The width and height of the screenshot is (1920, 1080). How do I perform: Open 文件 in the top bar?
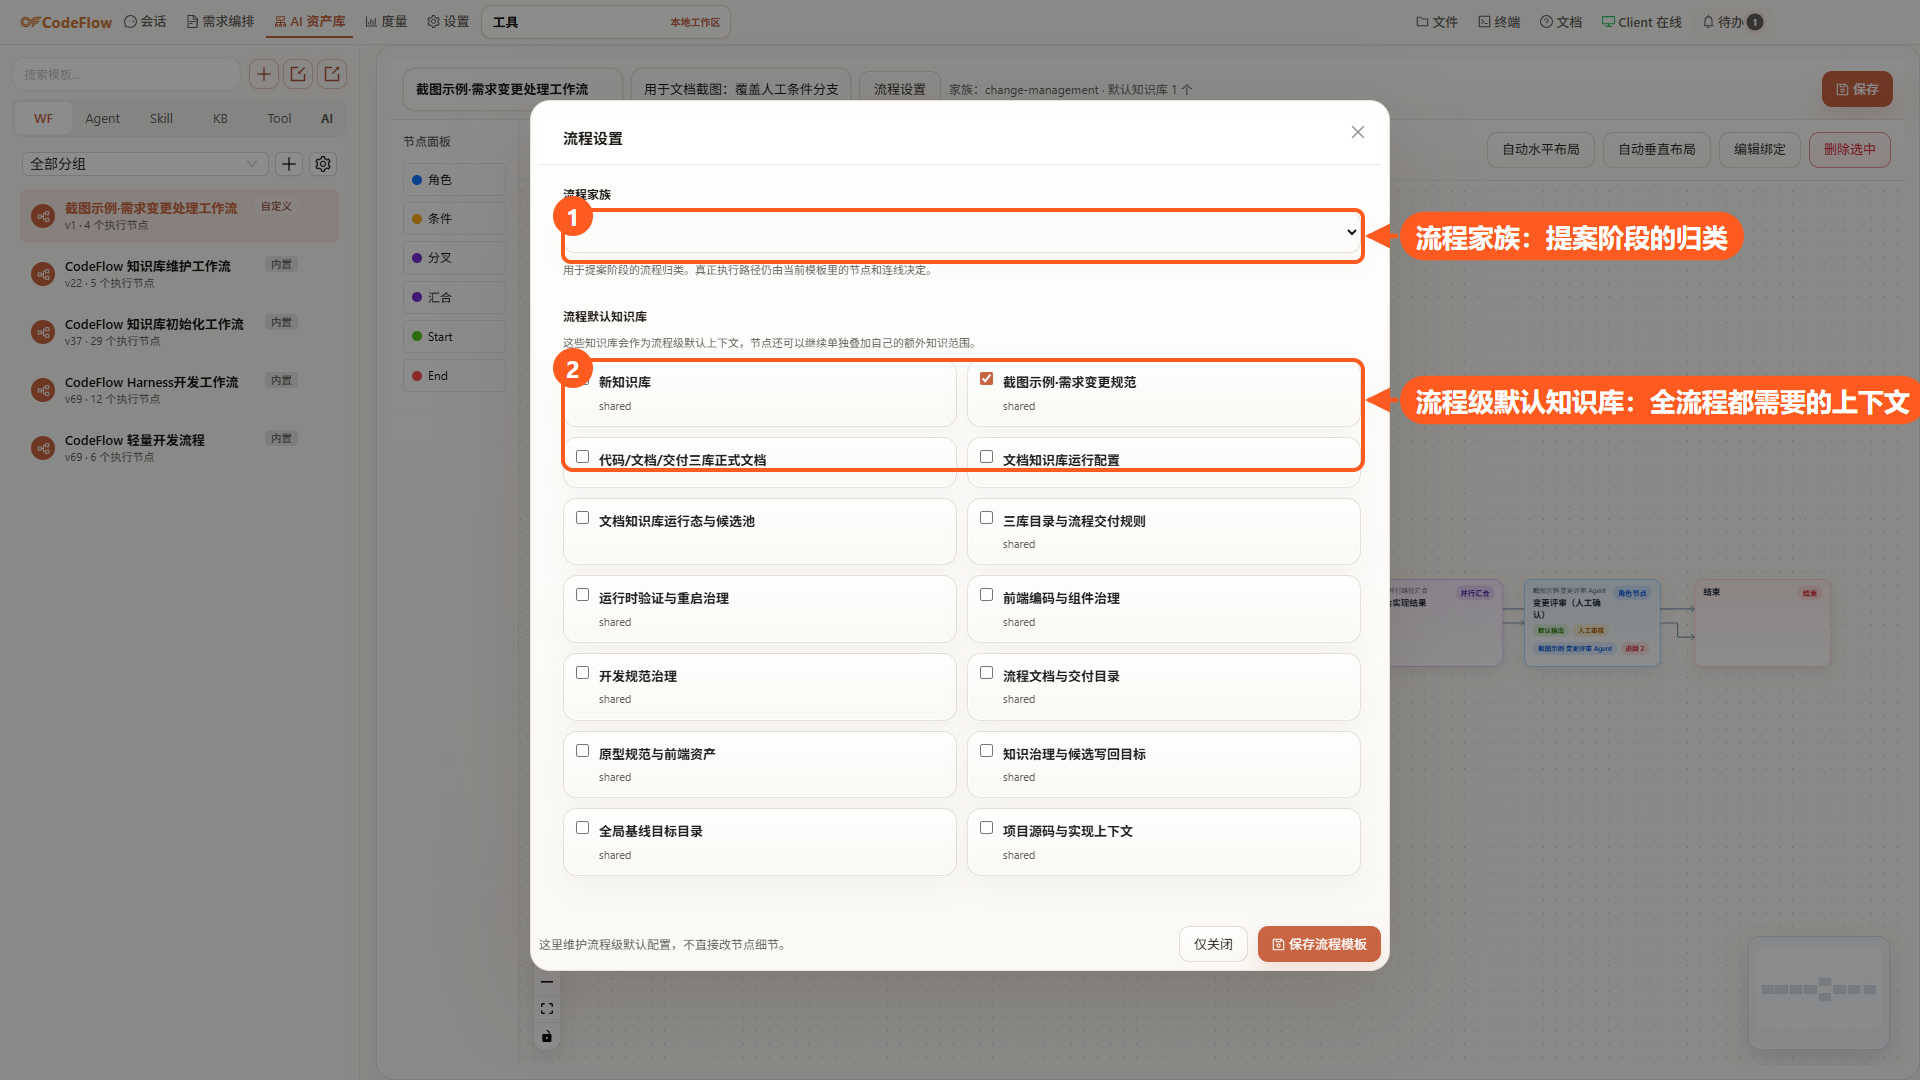(x=1437, y=22)
